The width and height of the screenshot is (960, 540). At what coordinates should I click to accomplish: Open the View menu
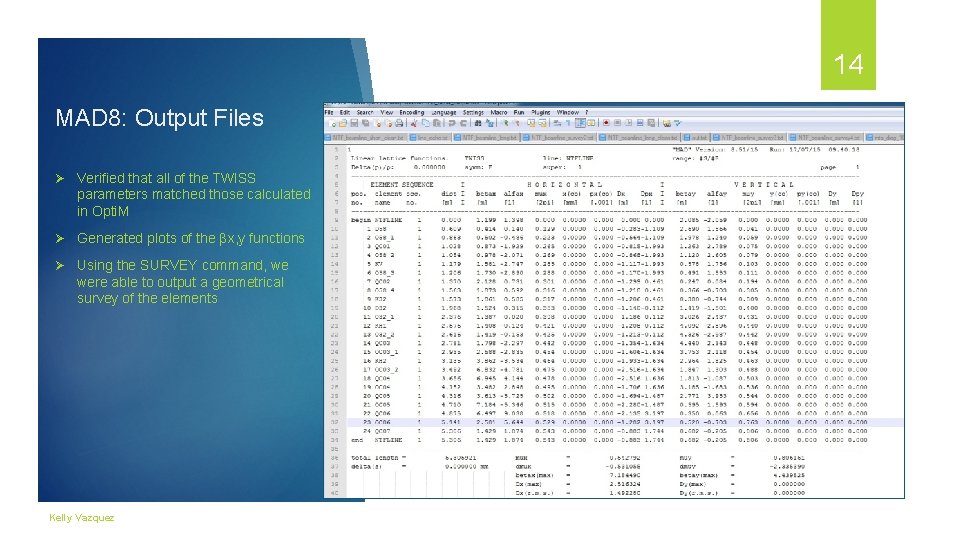coord(387,113)
